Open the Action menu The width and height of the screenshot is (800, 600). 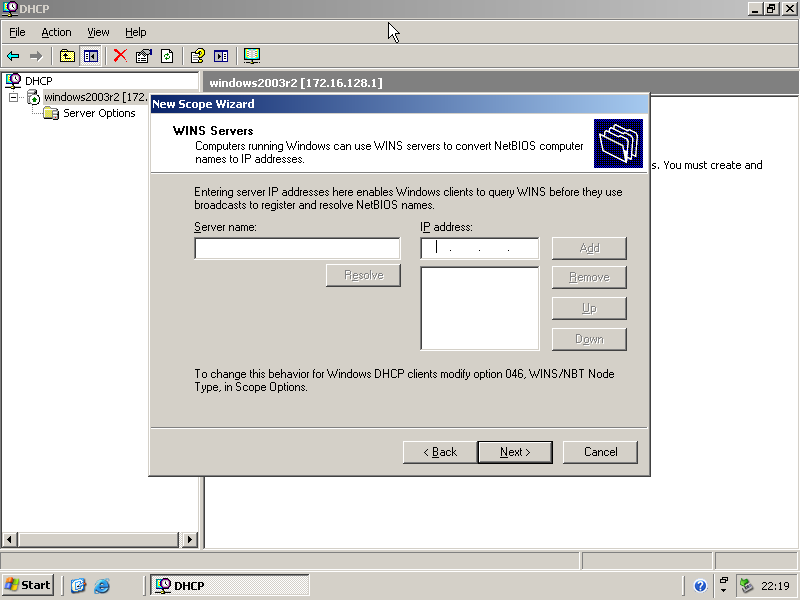[56, 32]
